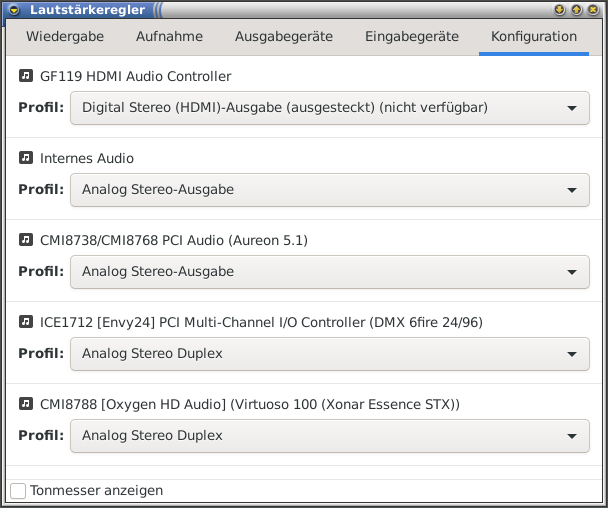The height and width of the screenshot is (508, 608).
Task: Click the minimize arrow icon in title bar
Action: point(559,10)
